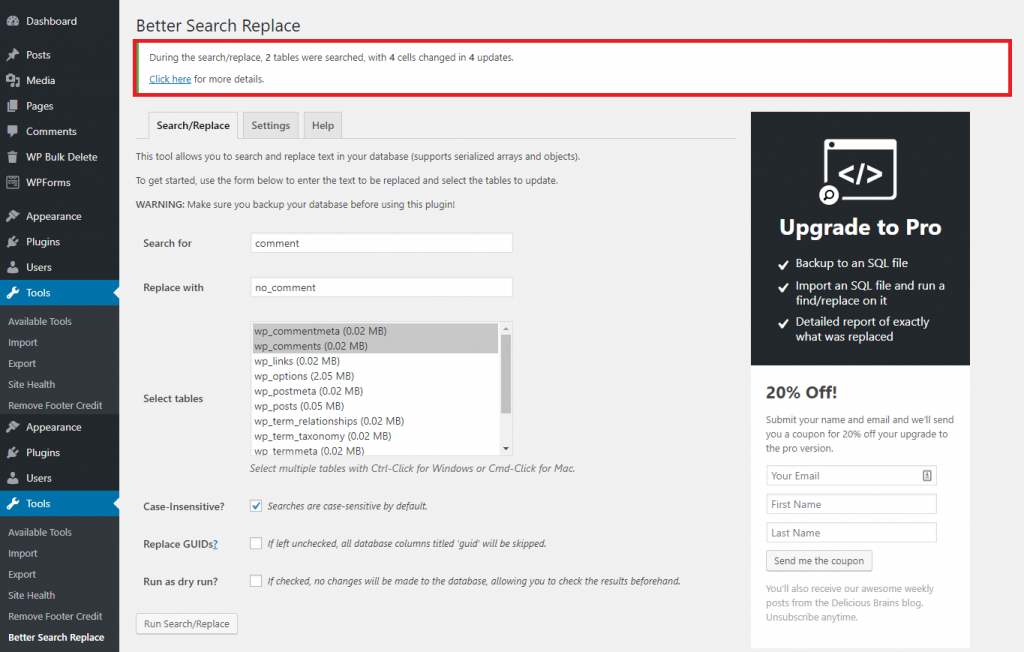
Task: Open the upper Export submenu item
Action: [x=22, y=363]
